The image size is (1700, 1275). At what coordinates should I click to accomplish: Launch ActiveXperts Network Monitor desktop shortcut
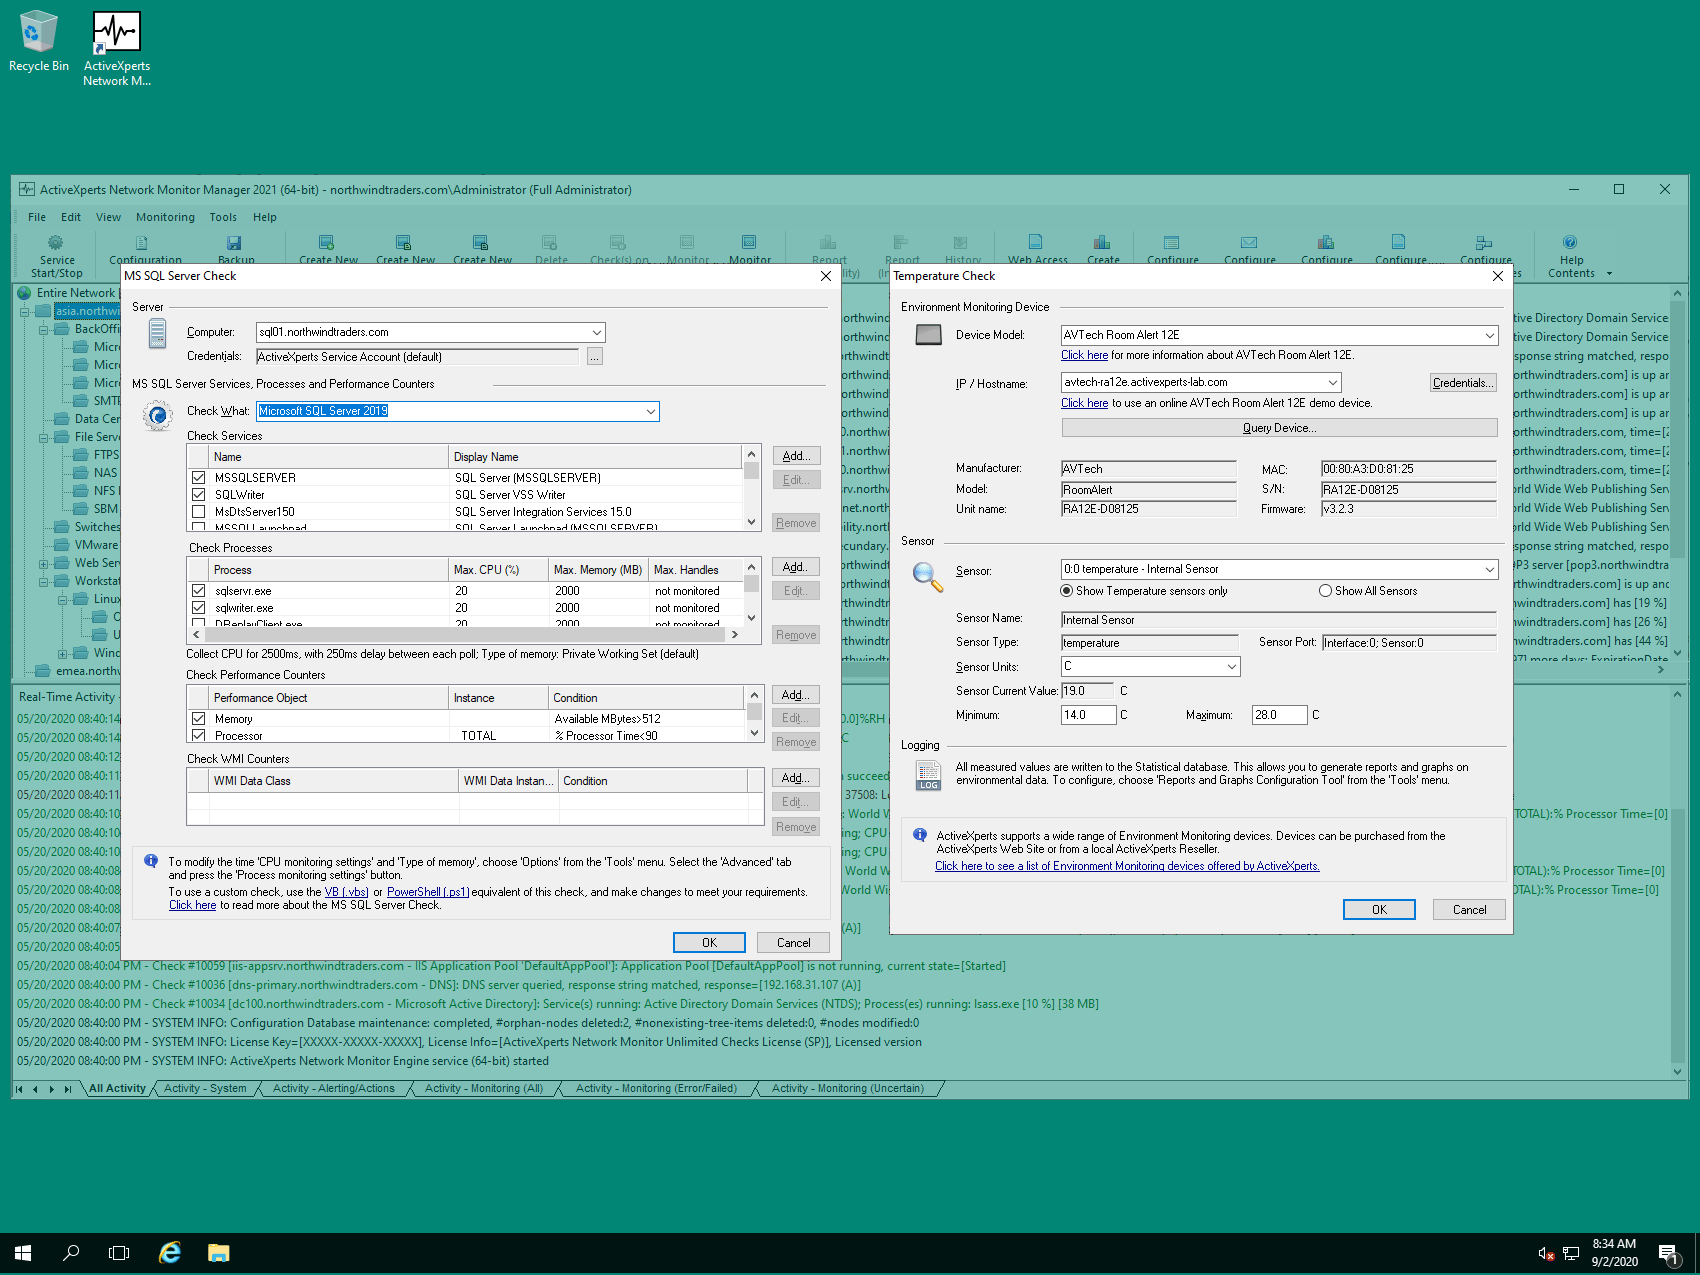[x=117, y=49]
